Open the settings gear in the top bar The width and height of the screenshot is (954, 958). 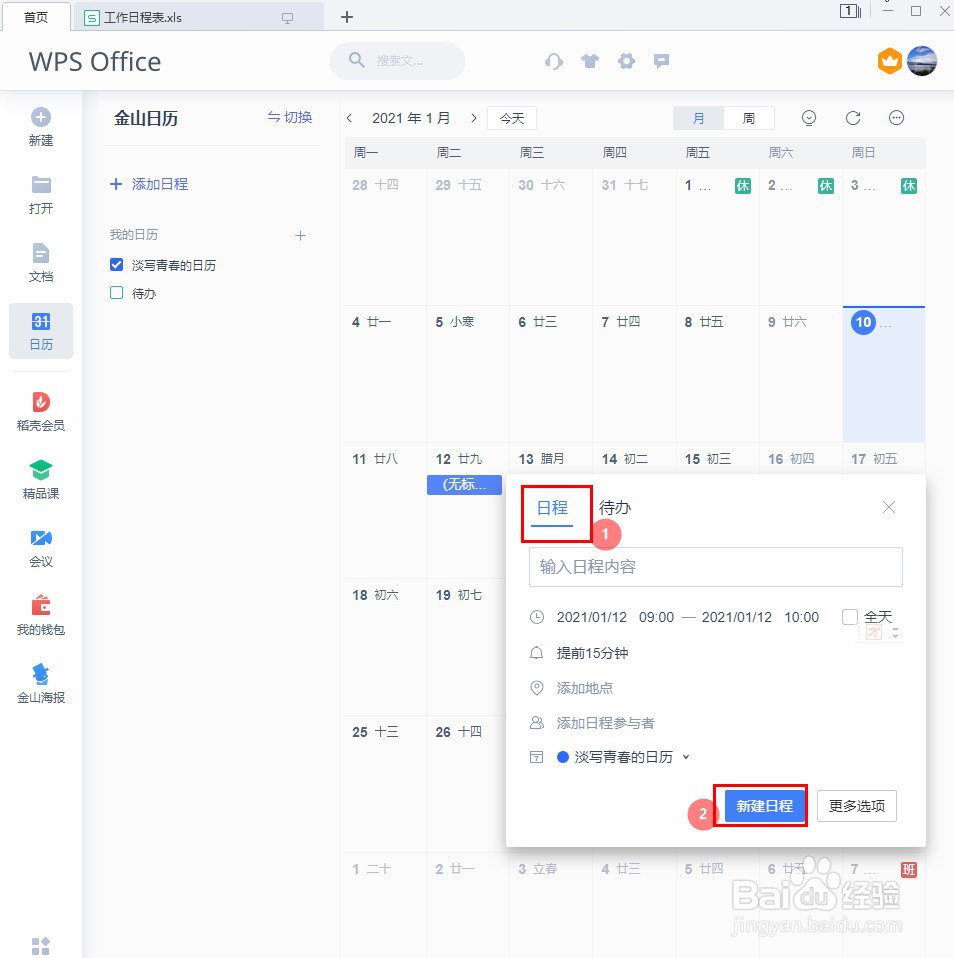(x=626, y=61)
